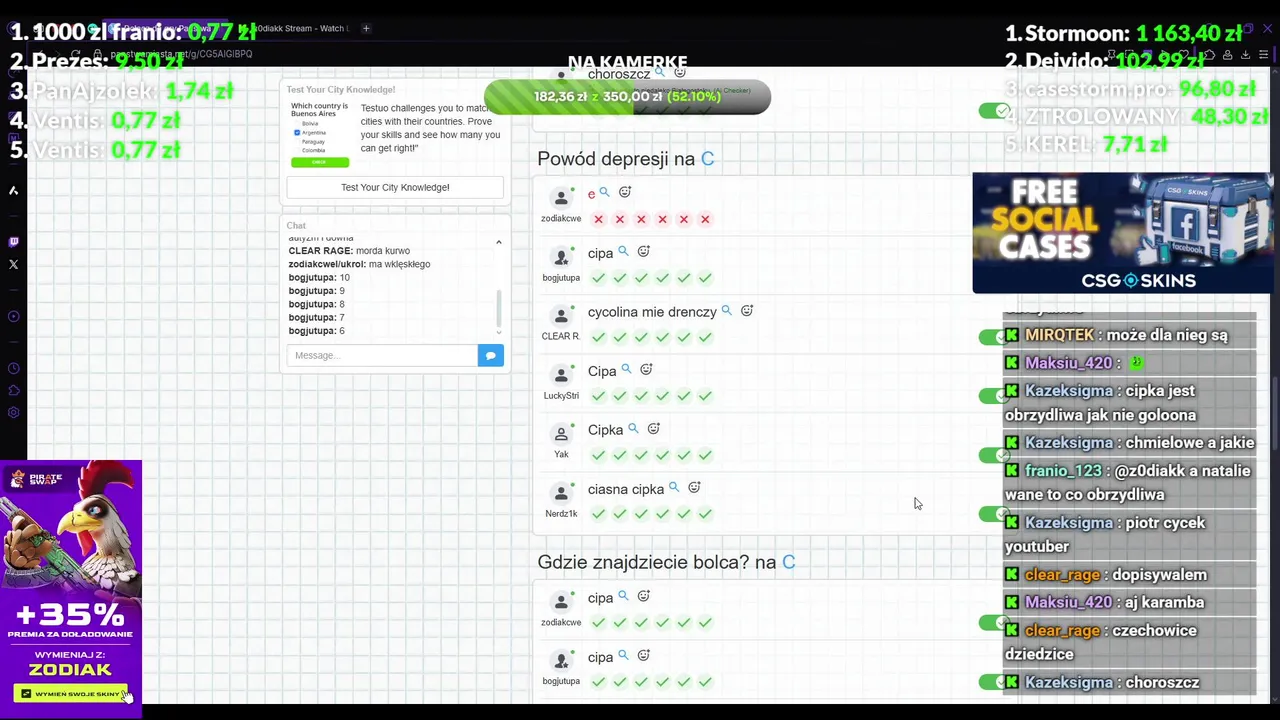
Task: Click Yak player avatar
Action: point(561,434)
